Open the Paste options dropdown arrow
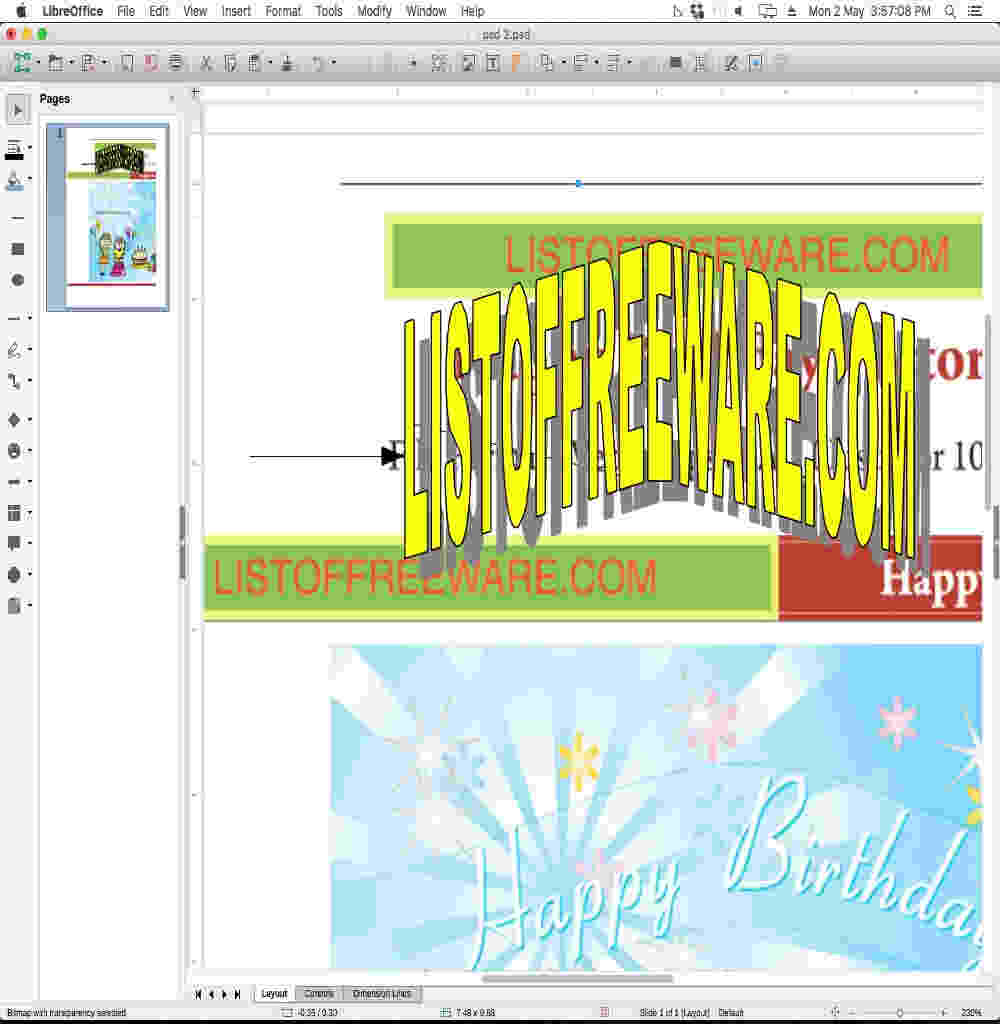 pyautogui.click(x=270, y=63)
